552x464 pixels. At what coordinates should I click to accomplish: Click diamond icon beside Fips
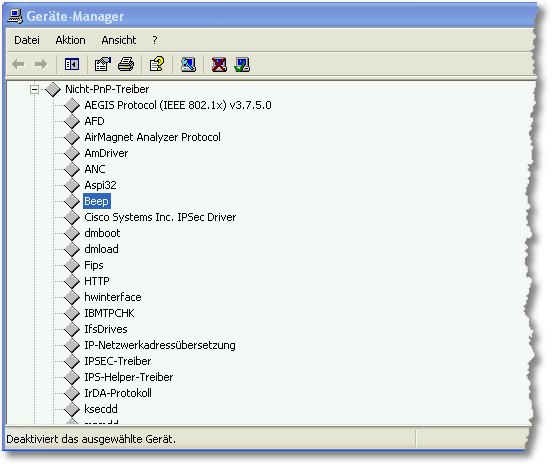pyautogui.click(x=72, y=265)
